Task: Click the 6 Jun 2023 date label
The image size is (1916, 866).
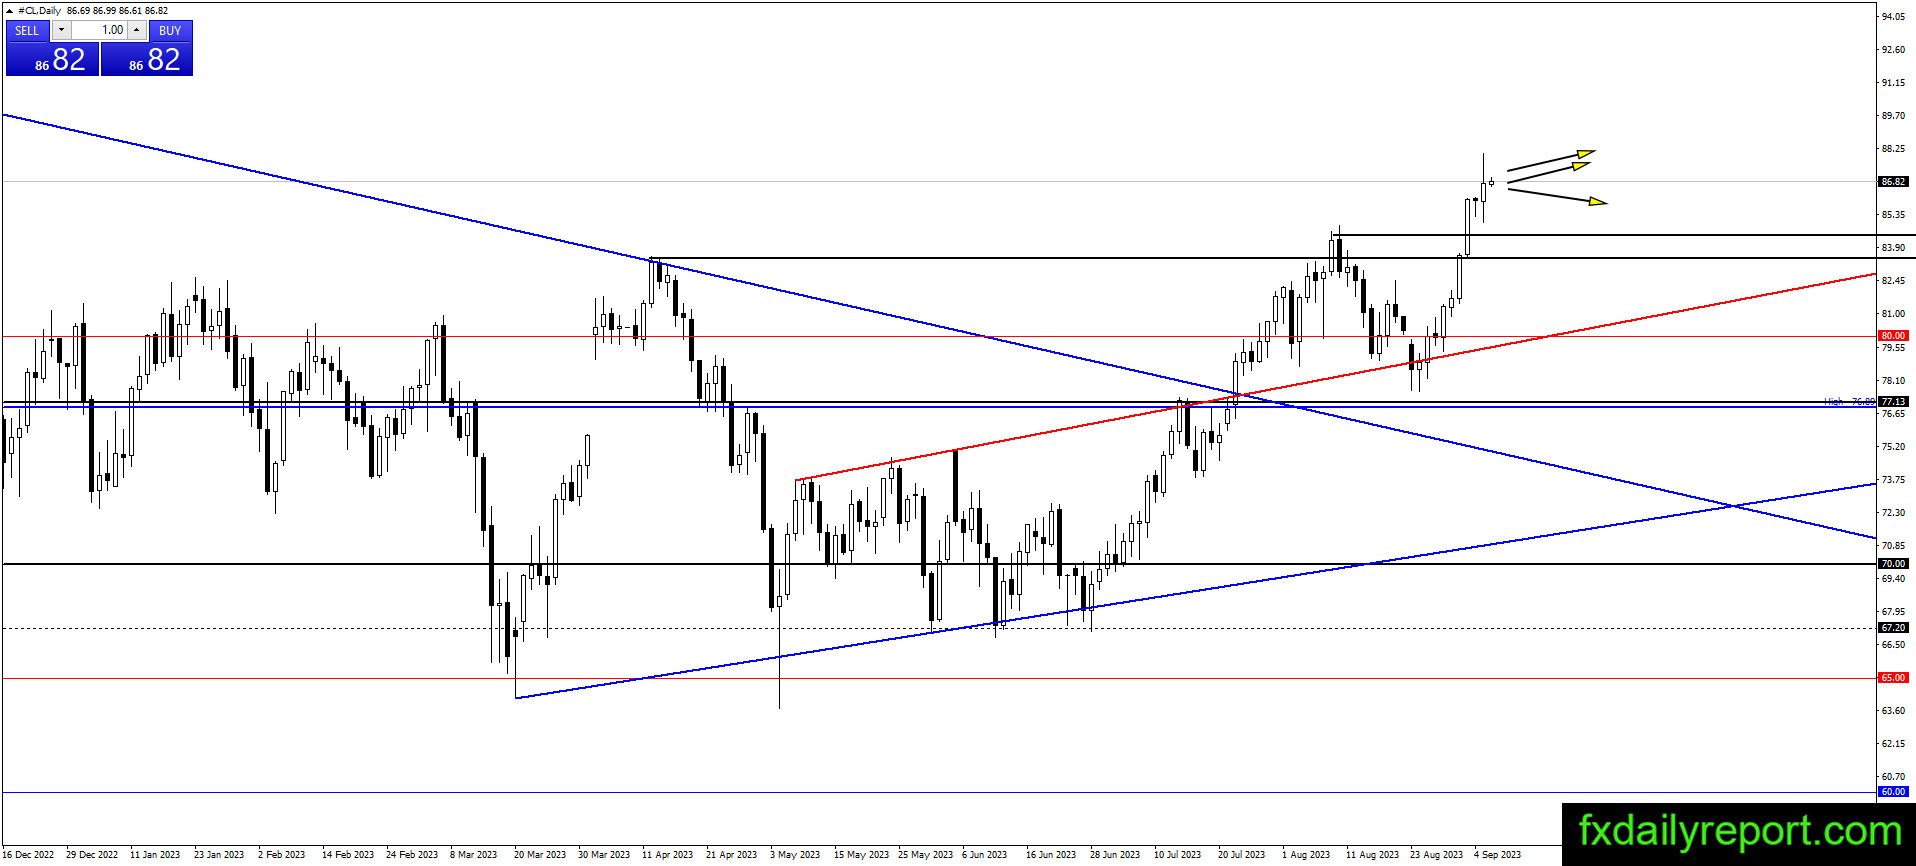Action: pos(985,855)
